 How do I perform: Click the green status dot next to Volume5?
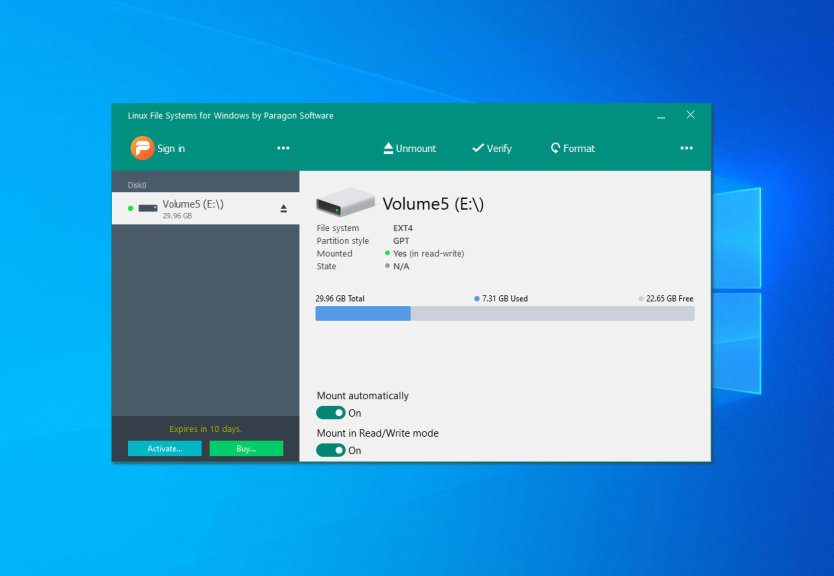pos(131,209)
